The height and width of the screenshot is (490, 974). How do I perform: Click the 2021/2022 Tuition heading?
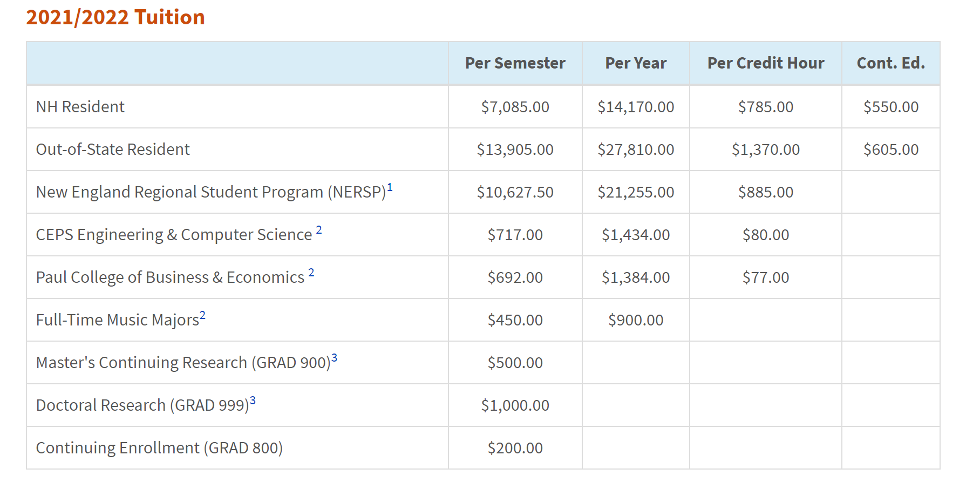115,17
